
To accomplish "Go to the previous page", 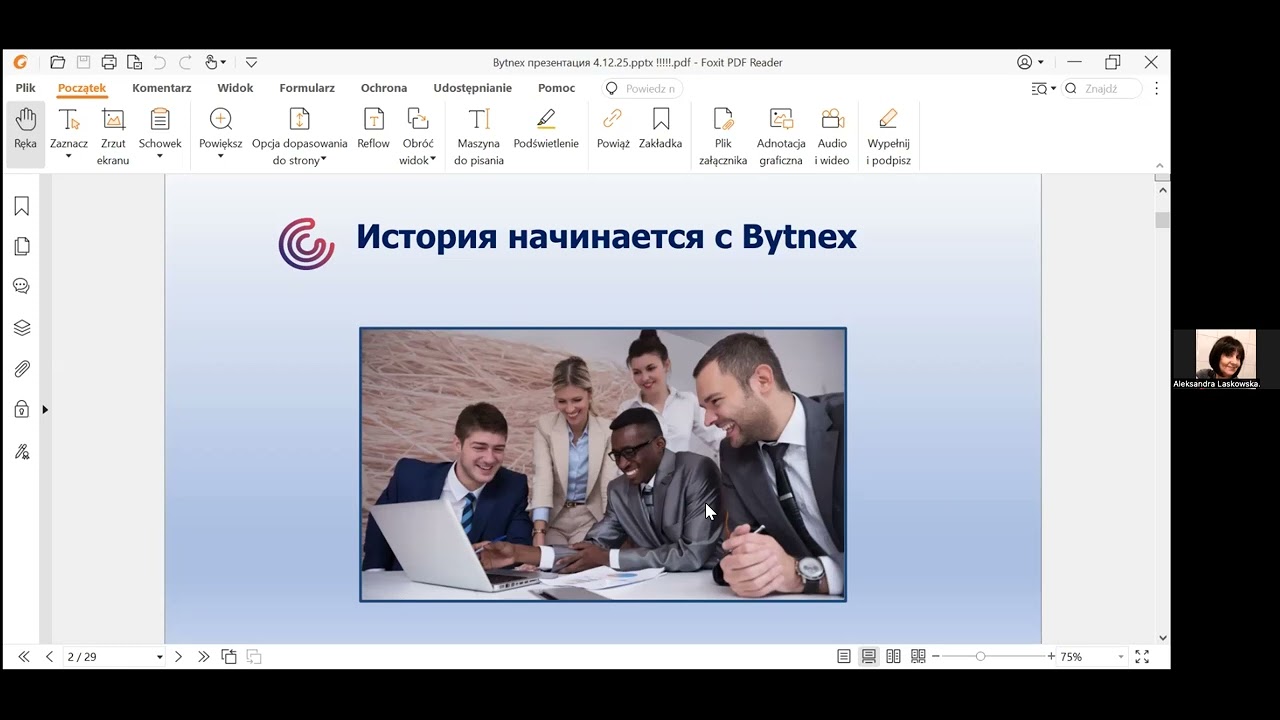I will [x=49, y=657].
